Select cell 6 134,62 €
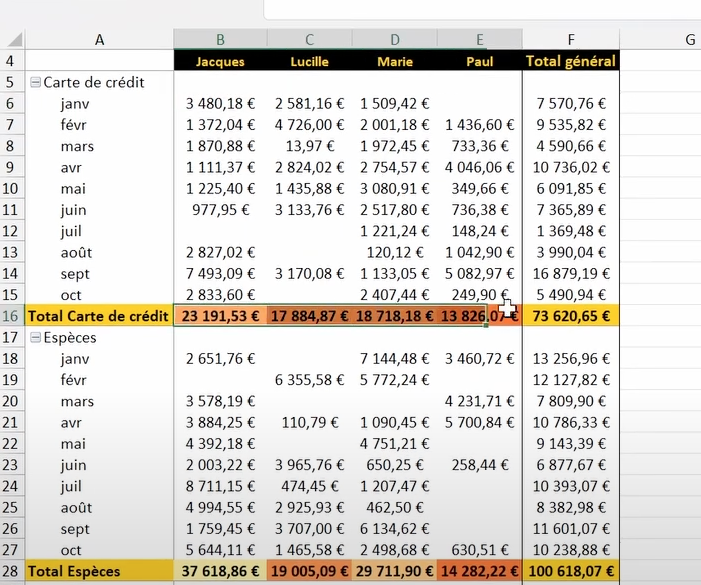Image resolution: width=701 pixels, height=585 pixels. 395,529
